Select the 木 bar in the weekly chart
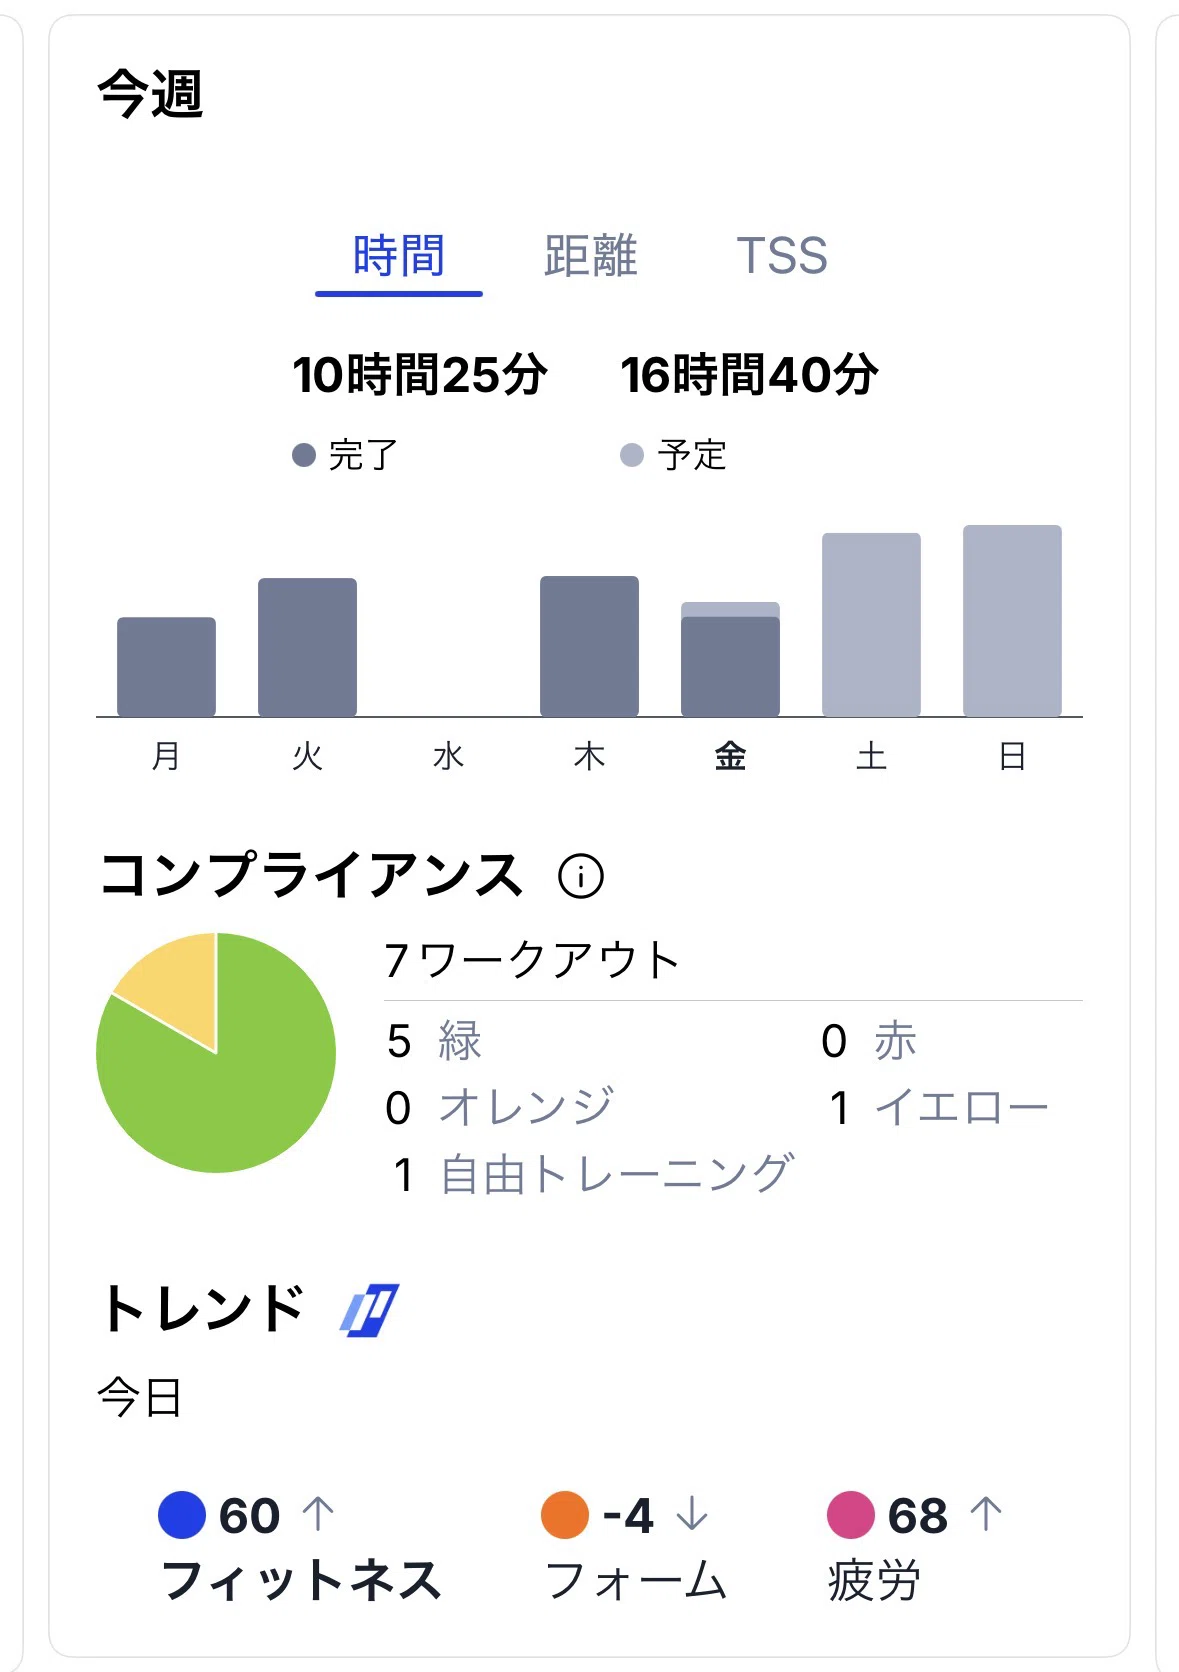The image size is (1179, 1672). [589, 646]
